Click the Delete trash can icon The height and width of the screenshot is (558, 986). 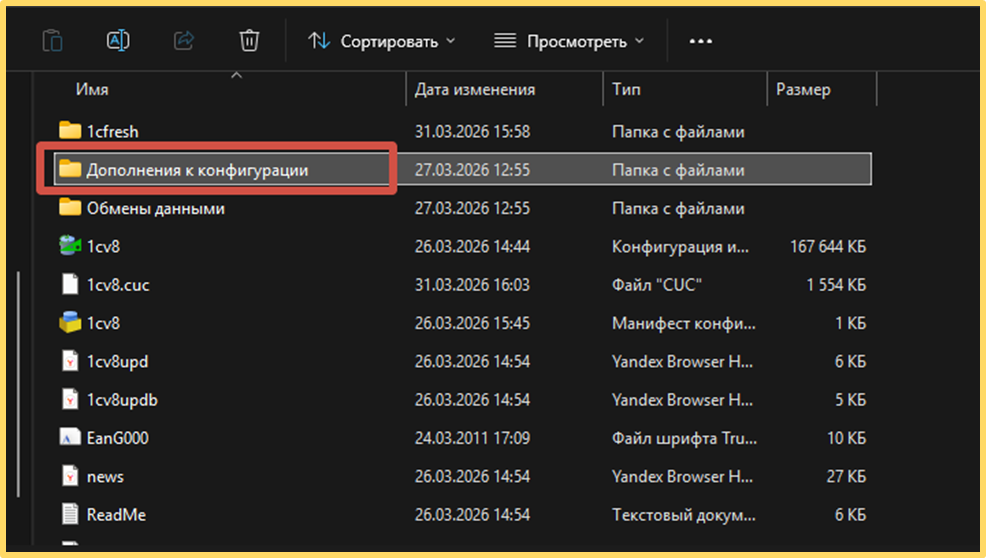(x=249, y=41)
